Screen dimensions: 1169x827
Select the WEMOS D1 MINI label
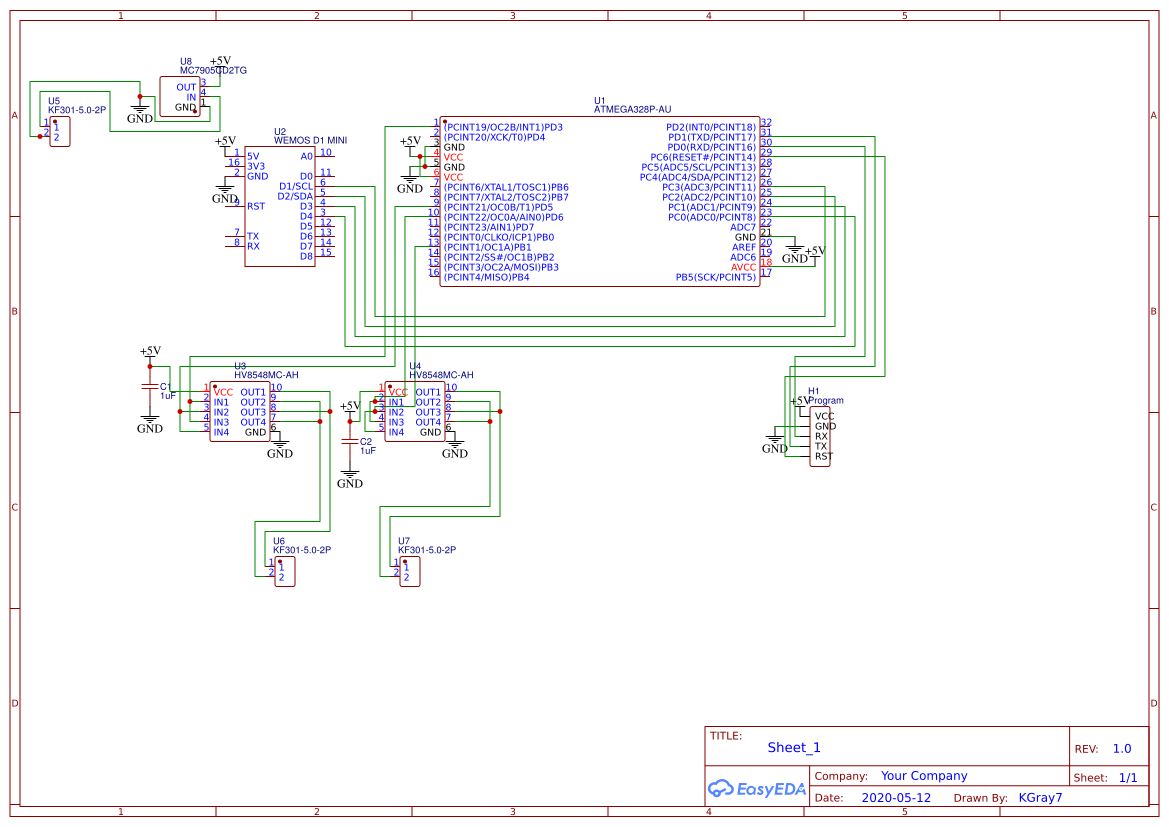(x=310, y=140)
